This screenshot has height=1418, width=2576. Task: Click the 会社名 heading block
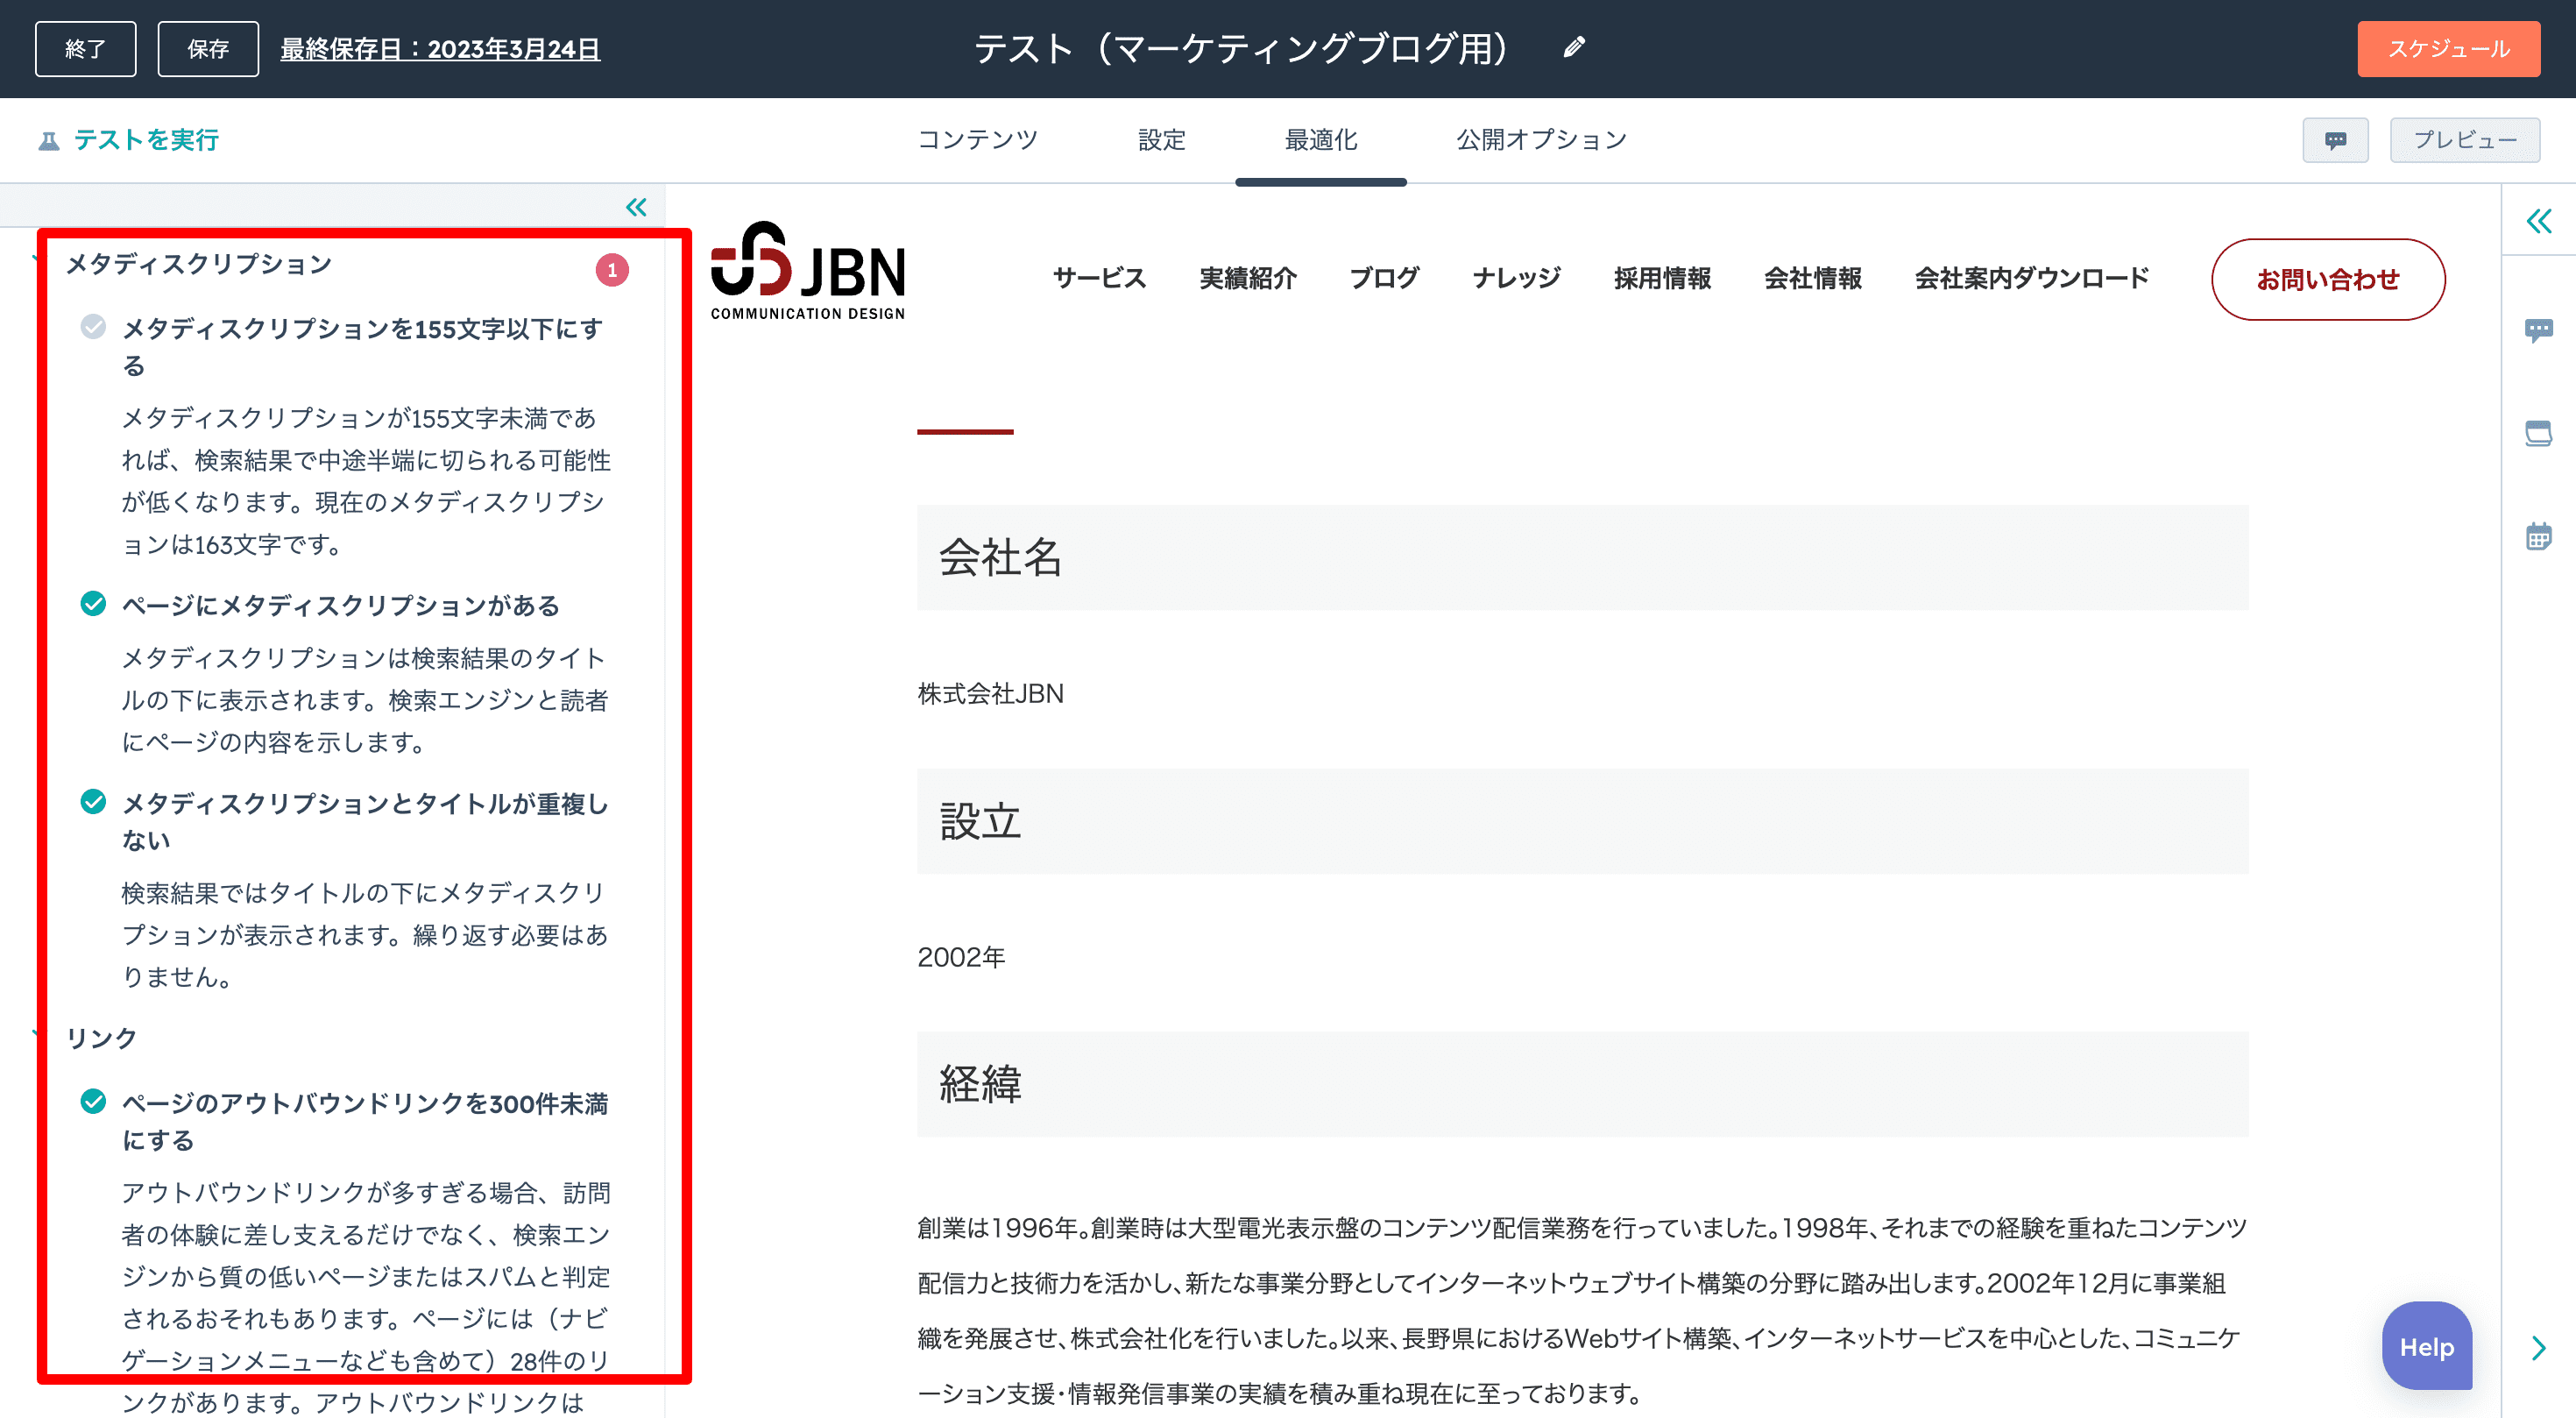tap(1582, 557)
